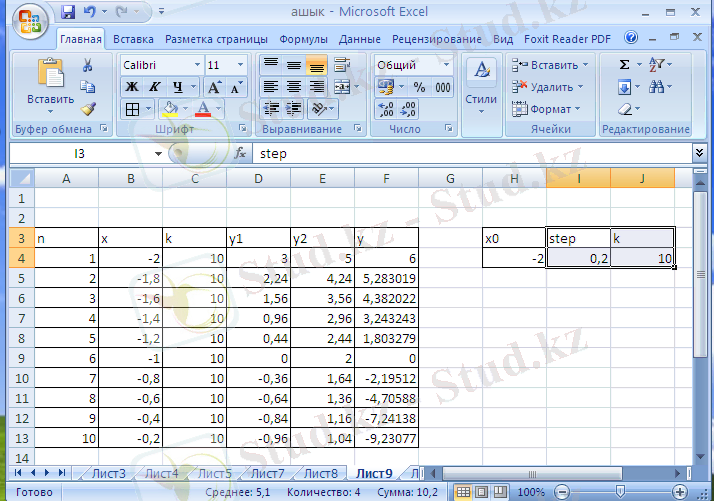Screen dimensions: 714x501
Task: Click the Вставить paste button
Action: (x=50, y=85)
